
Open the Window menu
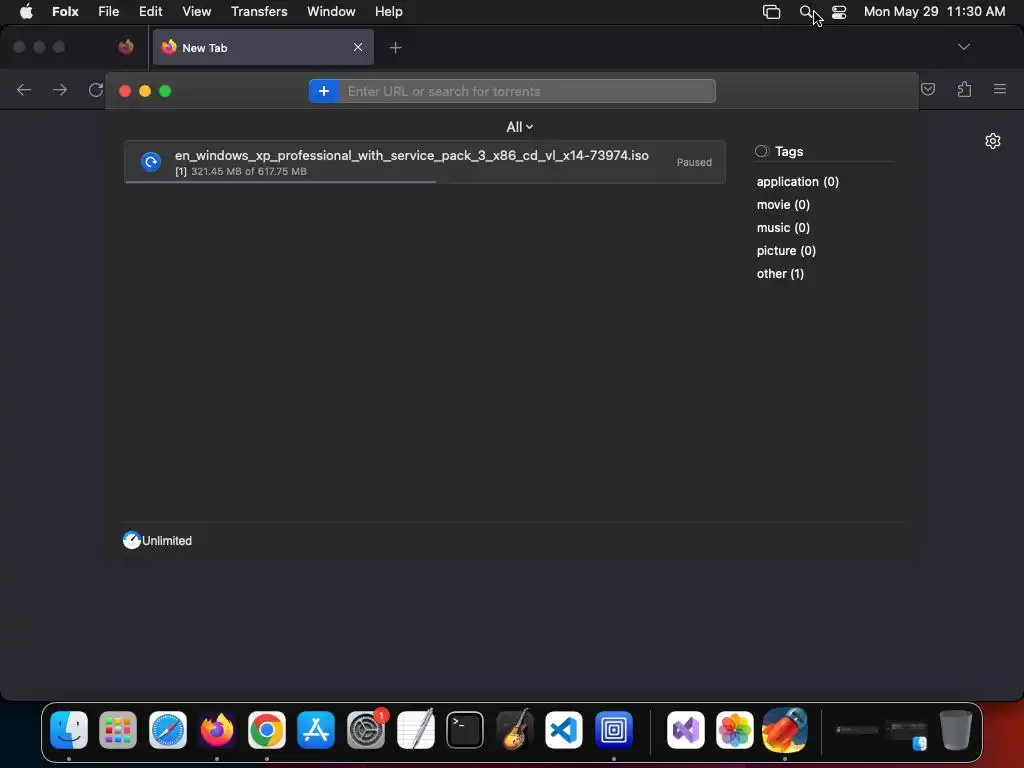point(331,12)
